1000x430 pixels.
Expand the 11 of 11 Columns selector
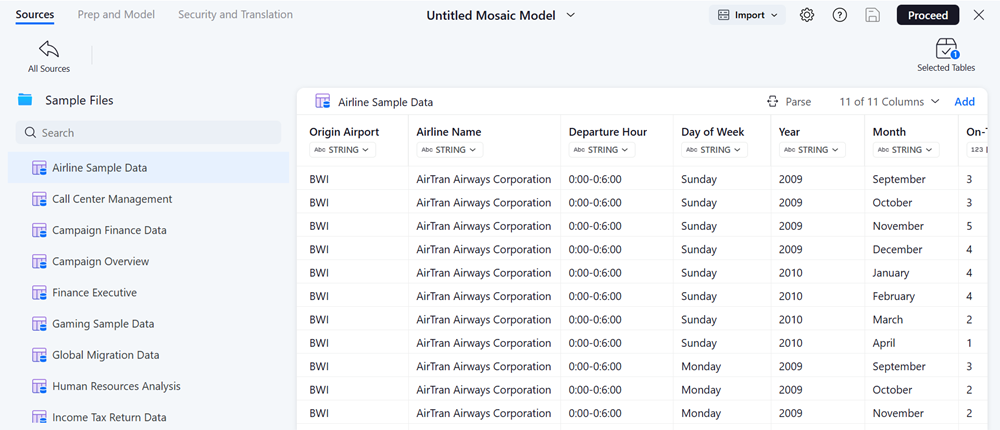pyautogui.click(x=889, y=102)
